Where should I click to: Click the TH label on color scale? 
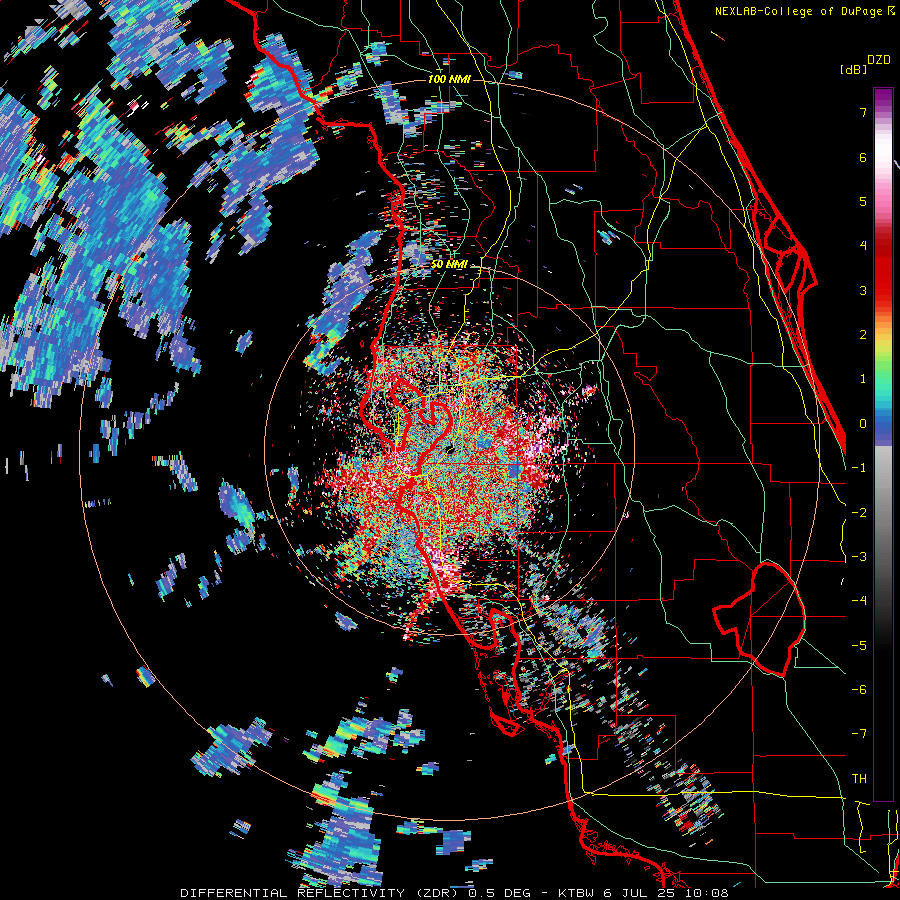859,779
